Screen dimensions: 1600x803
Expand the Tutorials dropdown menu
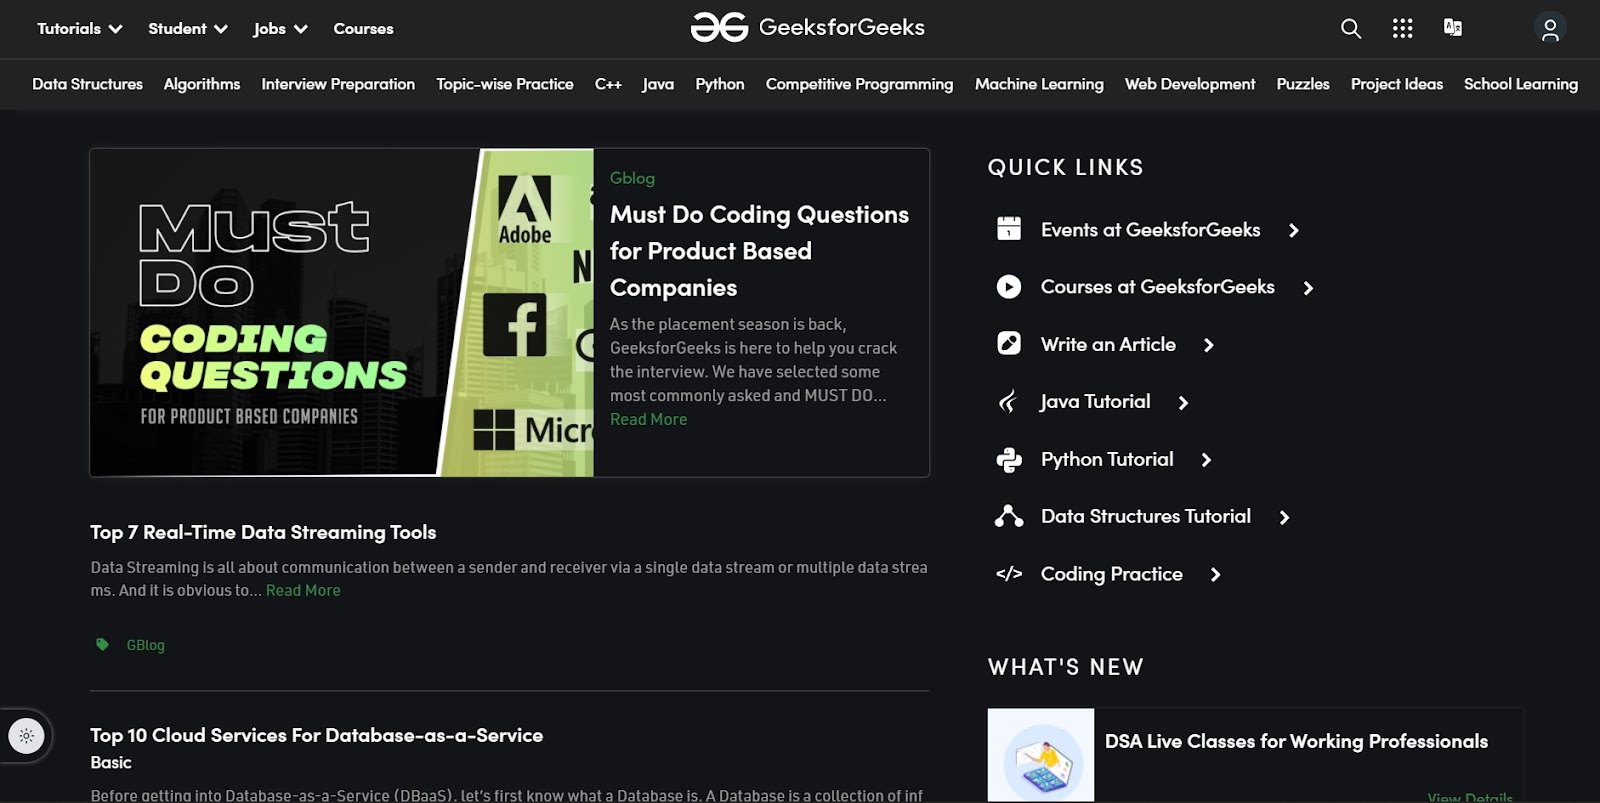coord(80,29)
